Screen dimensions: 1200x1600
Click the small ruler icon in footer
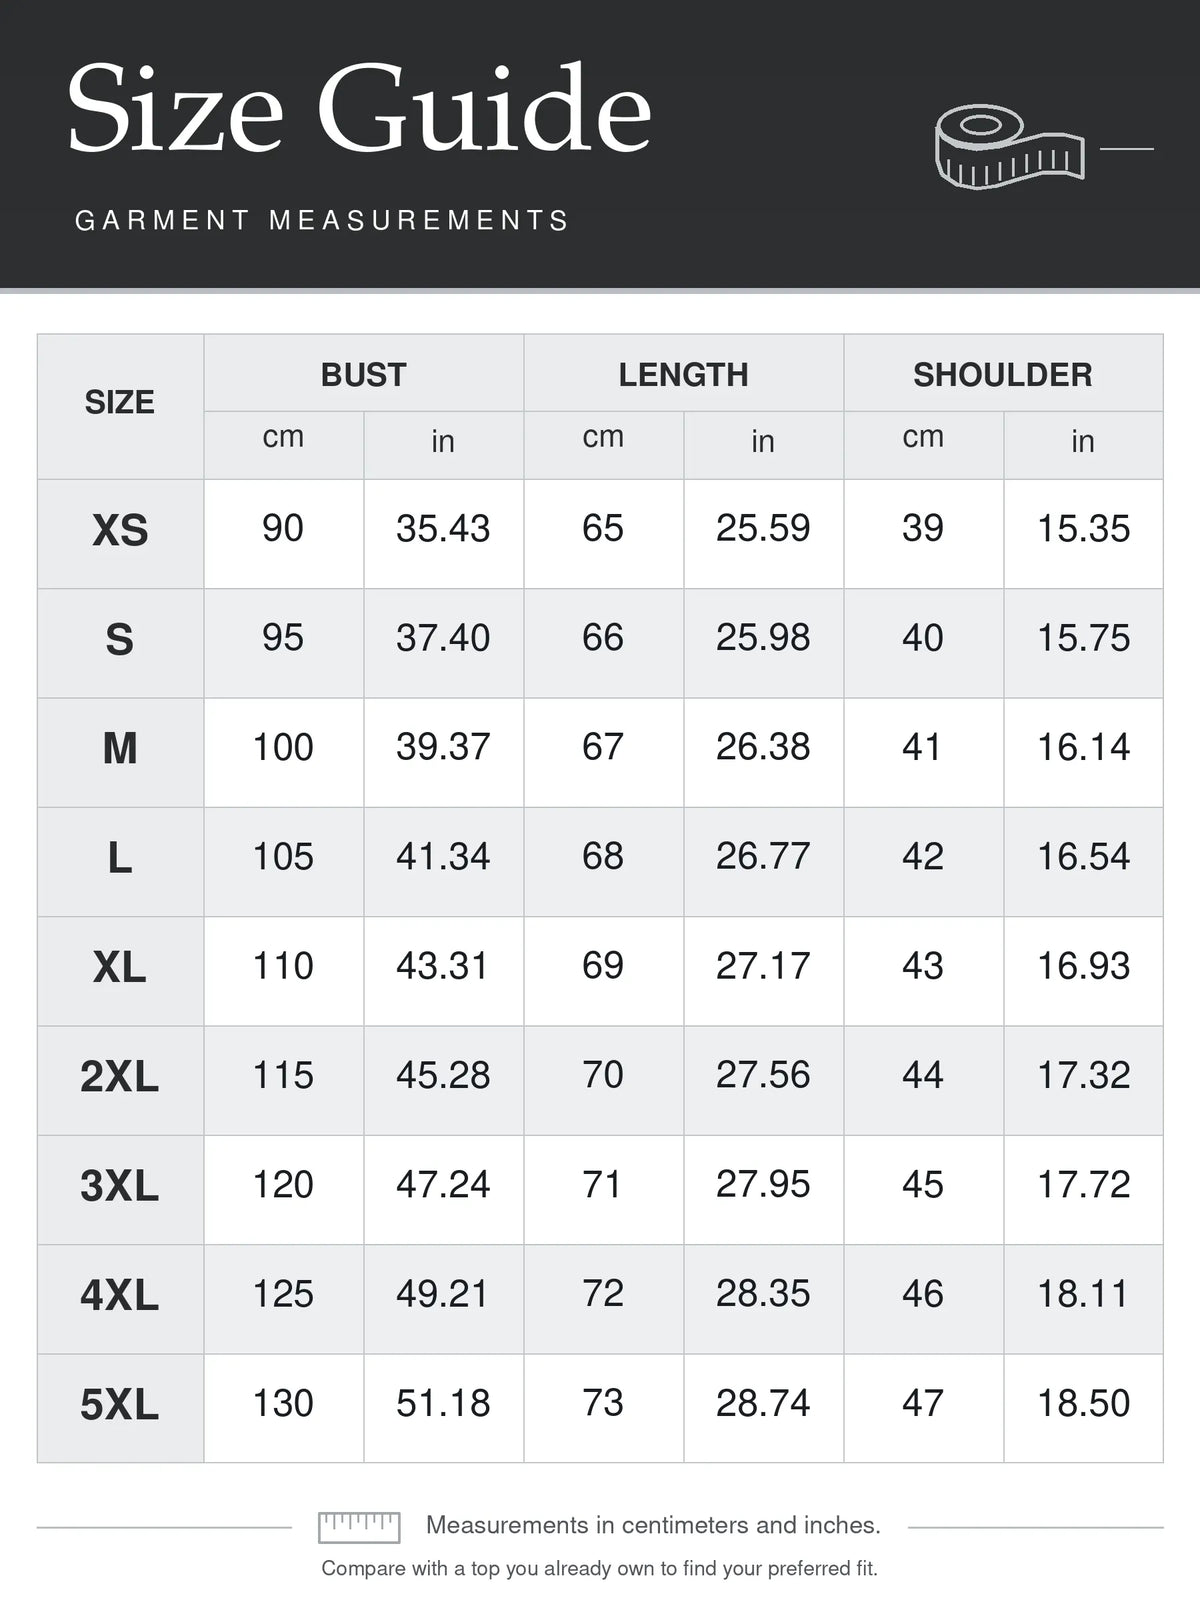pos(359,1527)
